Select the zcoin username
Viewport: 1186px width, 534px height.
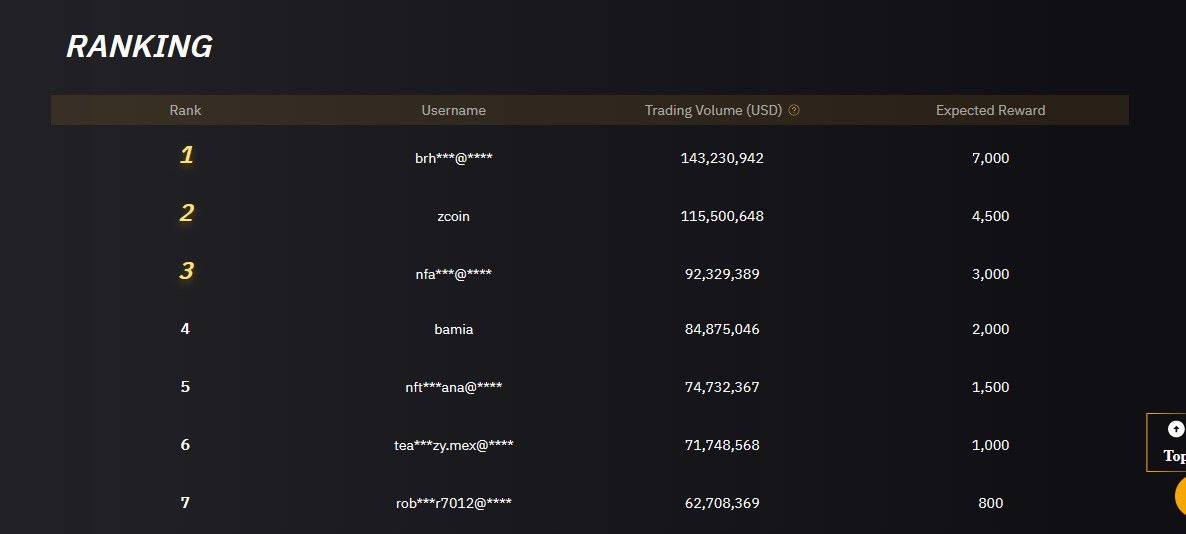(x=453, y=216)
